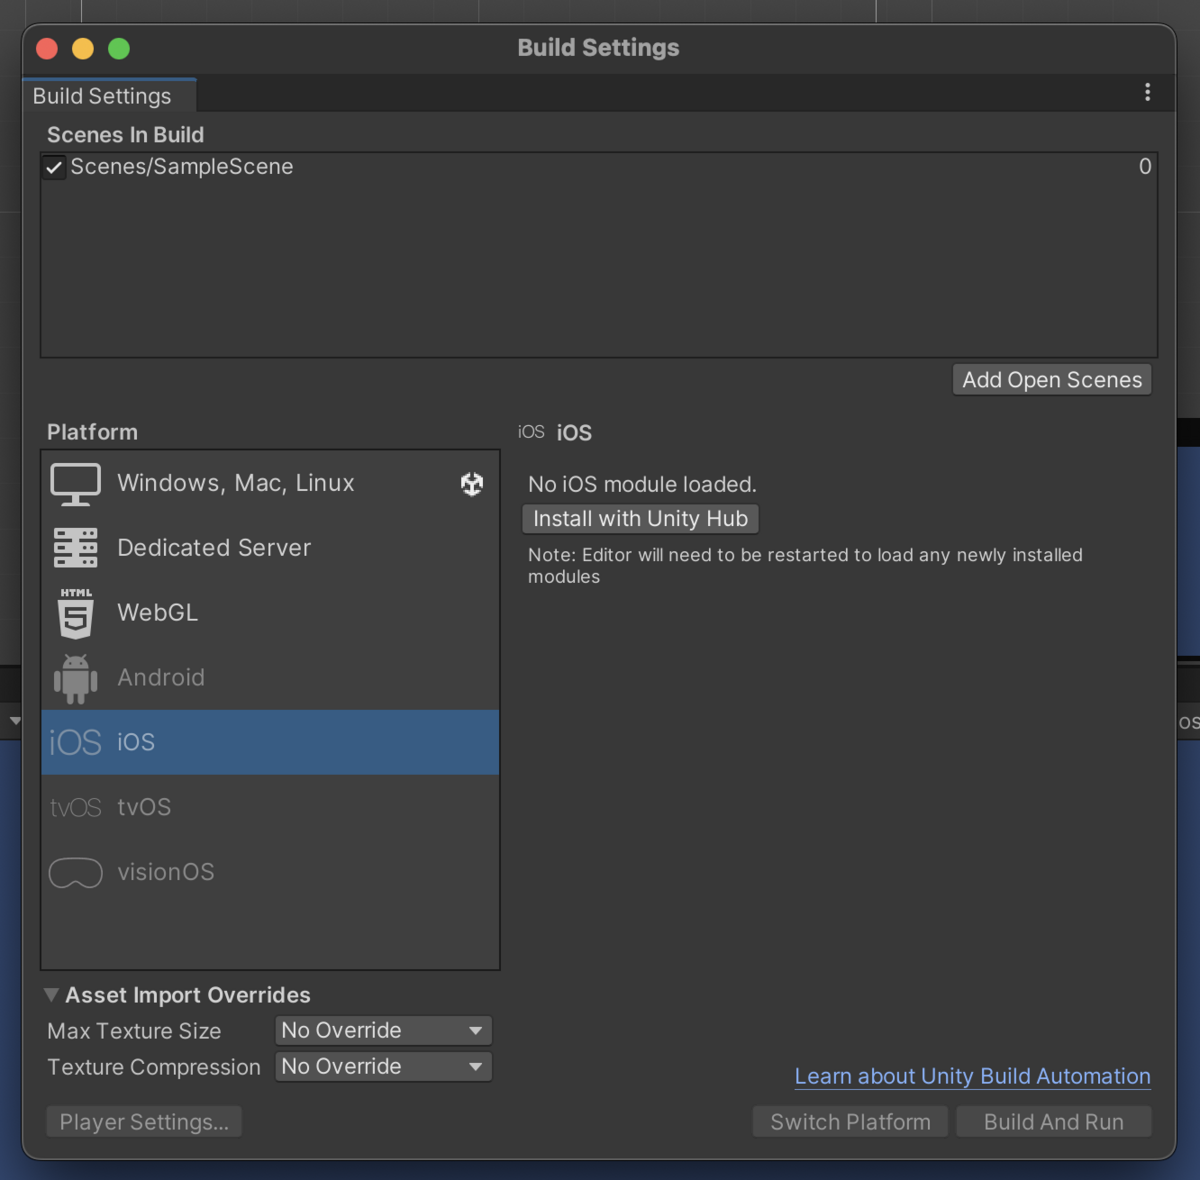The width and height of the screenshot is (1200, 1180).
Task: Click the Max Texture Size label
Action: coord(134,1031)
